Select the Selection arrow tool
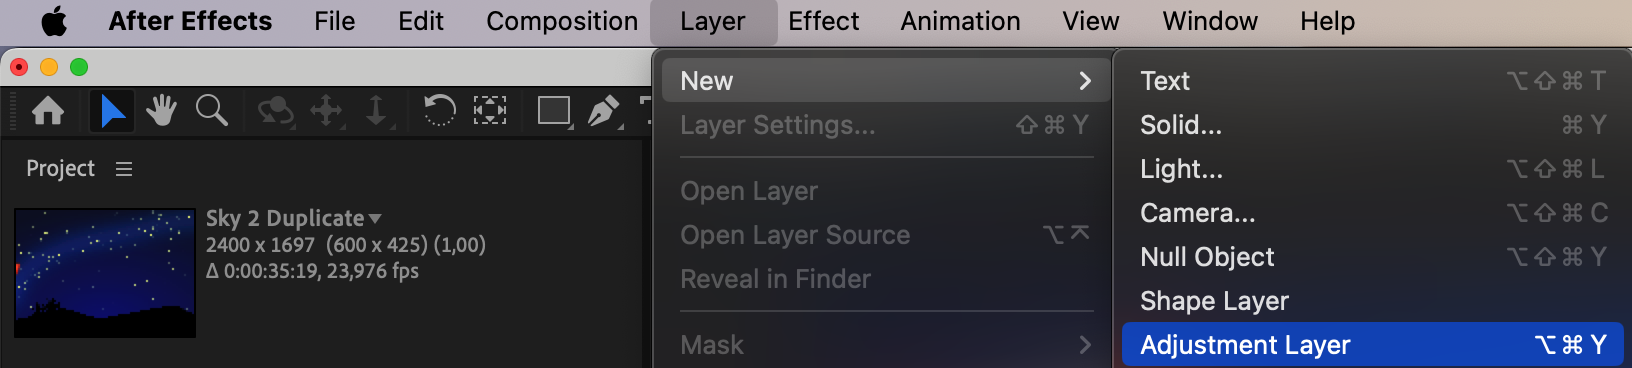1632x368 pixels. point(112,111)
